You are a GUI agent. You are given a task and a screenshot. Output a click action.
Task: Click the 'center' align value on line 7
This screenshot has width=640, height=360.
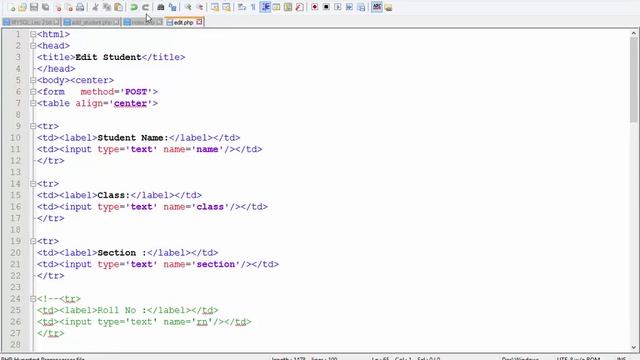point(130,103)
